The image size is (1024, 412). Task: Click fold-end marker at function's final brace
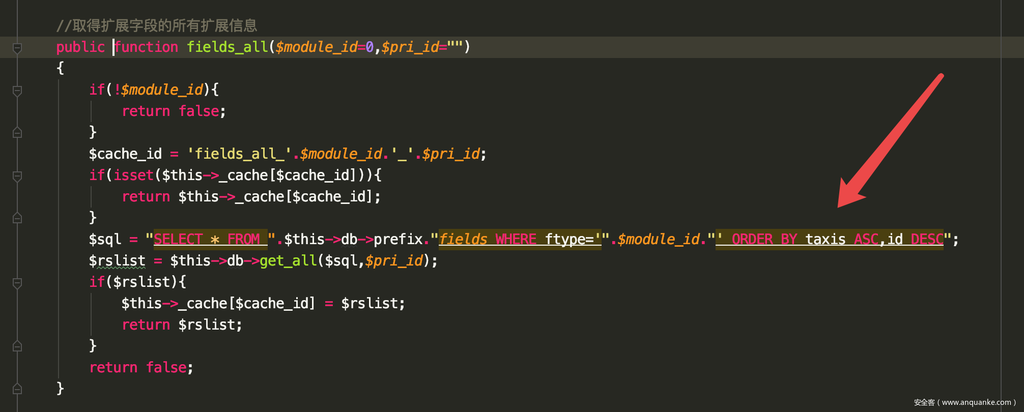[17, 388]
